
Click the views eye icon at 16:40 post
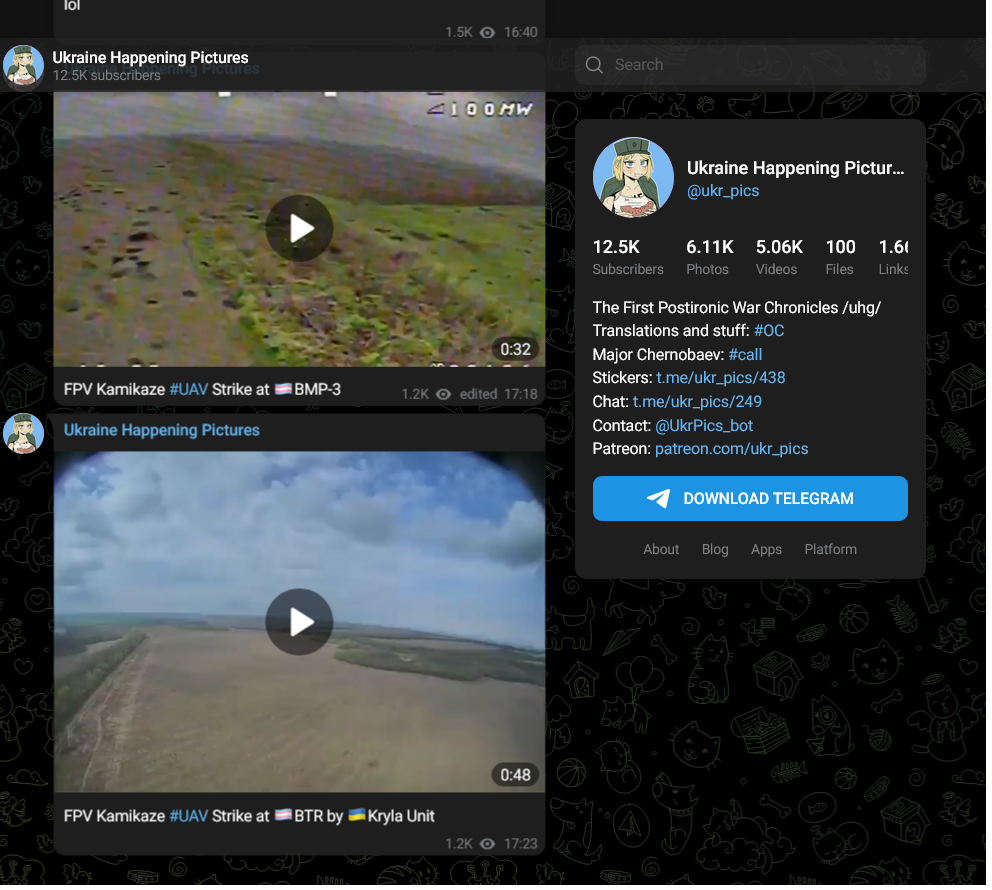(487, 32)
